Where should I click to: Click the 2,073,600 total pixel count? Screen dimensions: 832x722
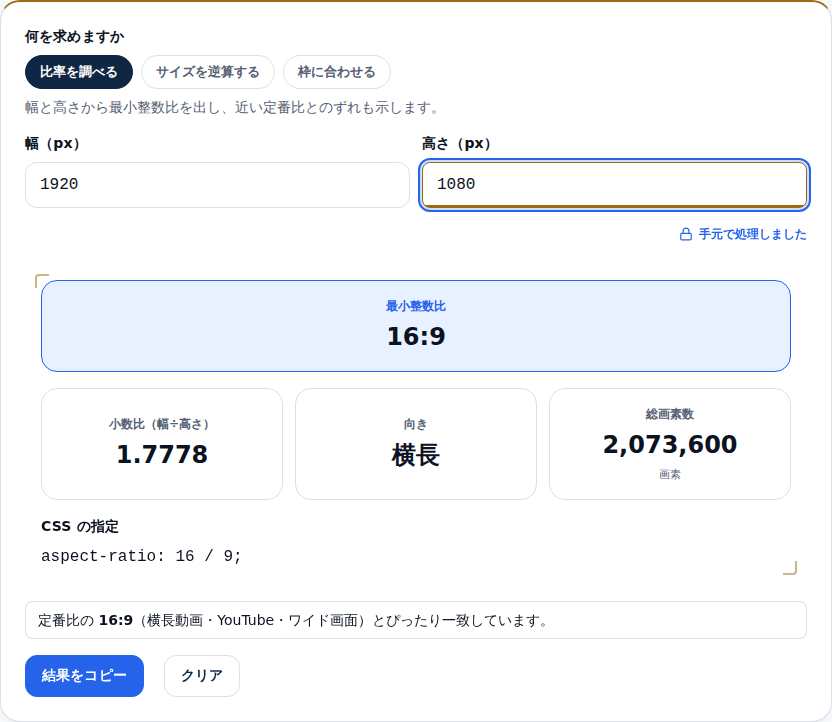click(x=670, y=445)
